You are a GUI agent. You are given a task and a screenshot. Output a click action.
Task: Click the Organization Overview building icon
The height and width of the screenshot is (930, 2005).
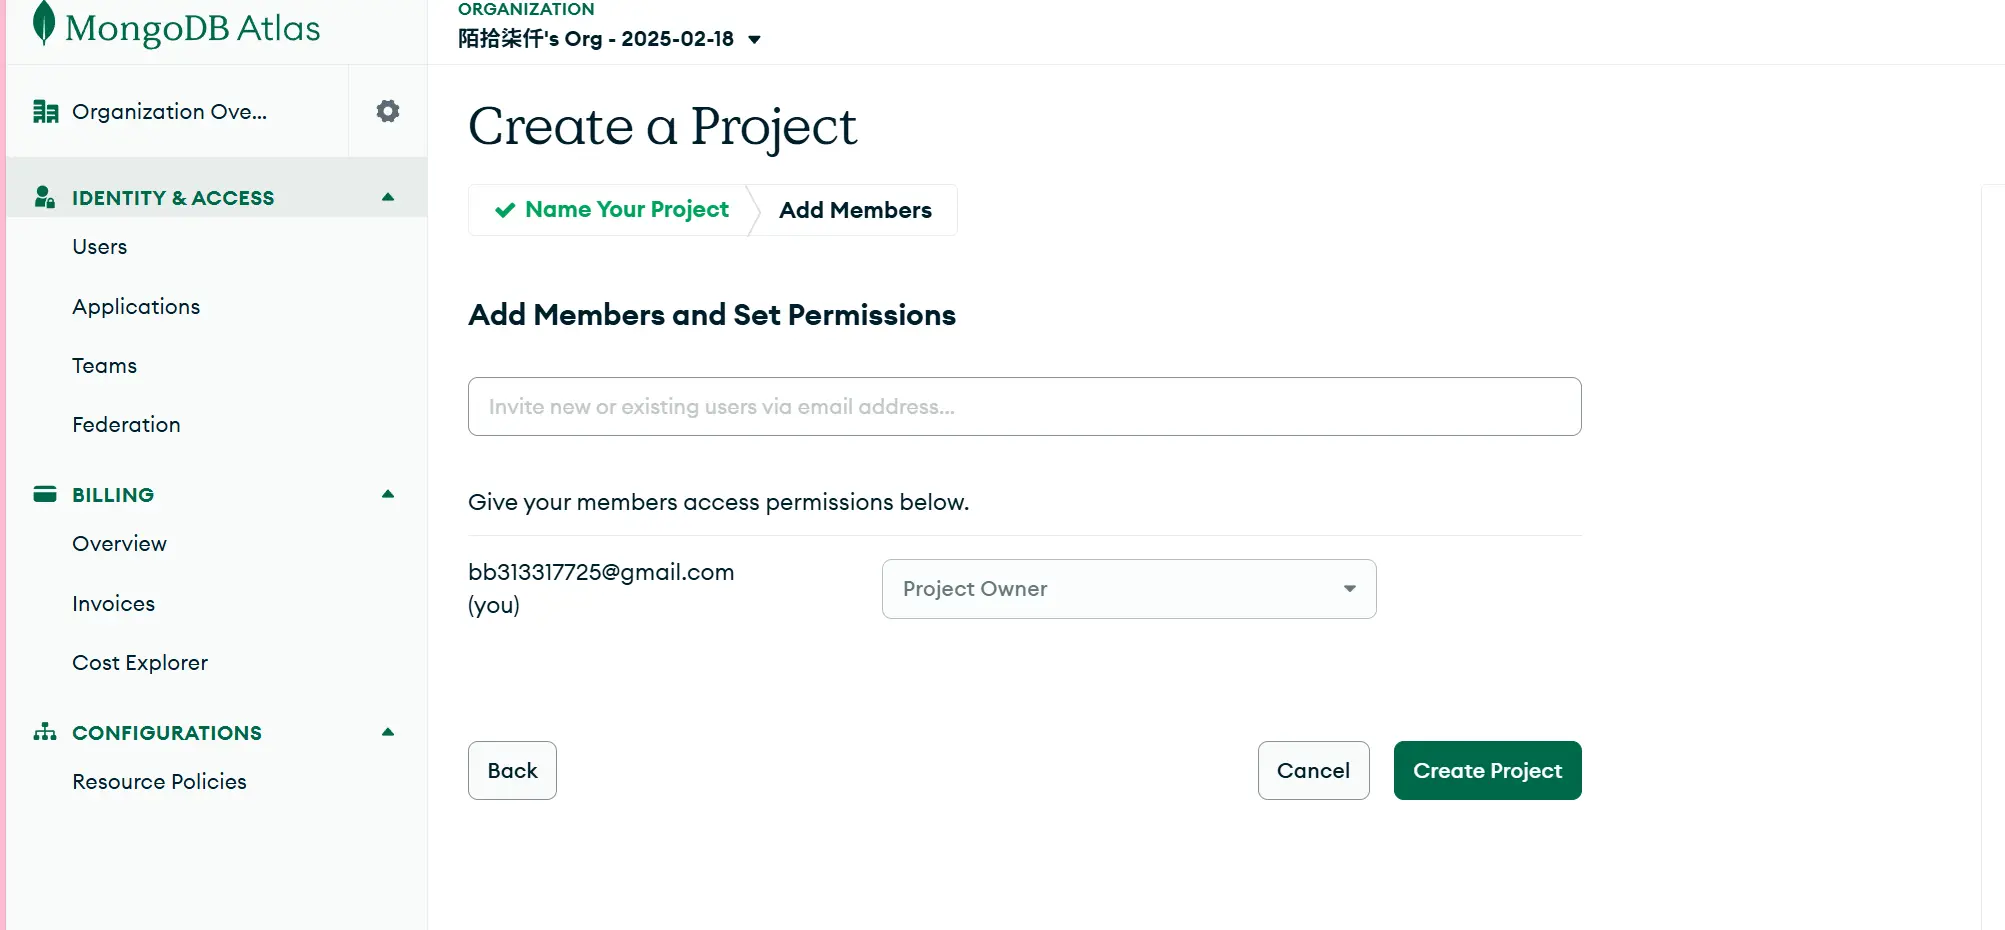tap(45, 112)
